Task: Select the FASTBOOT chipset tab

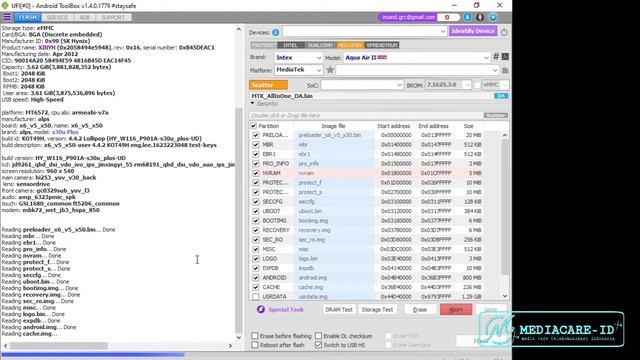Action: pos(264,45)
